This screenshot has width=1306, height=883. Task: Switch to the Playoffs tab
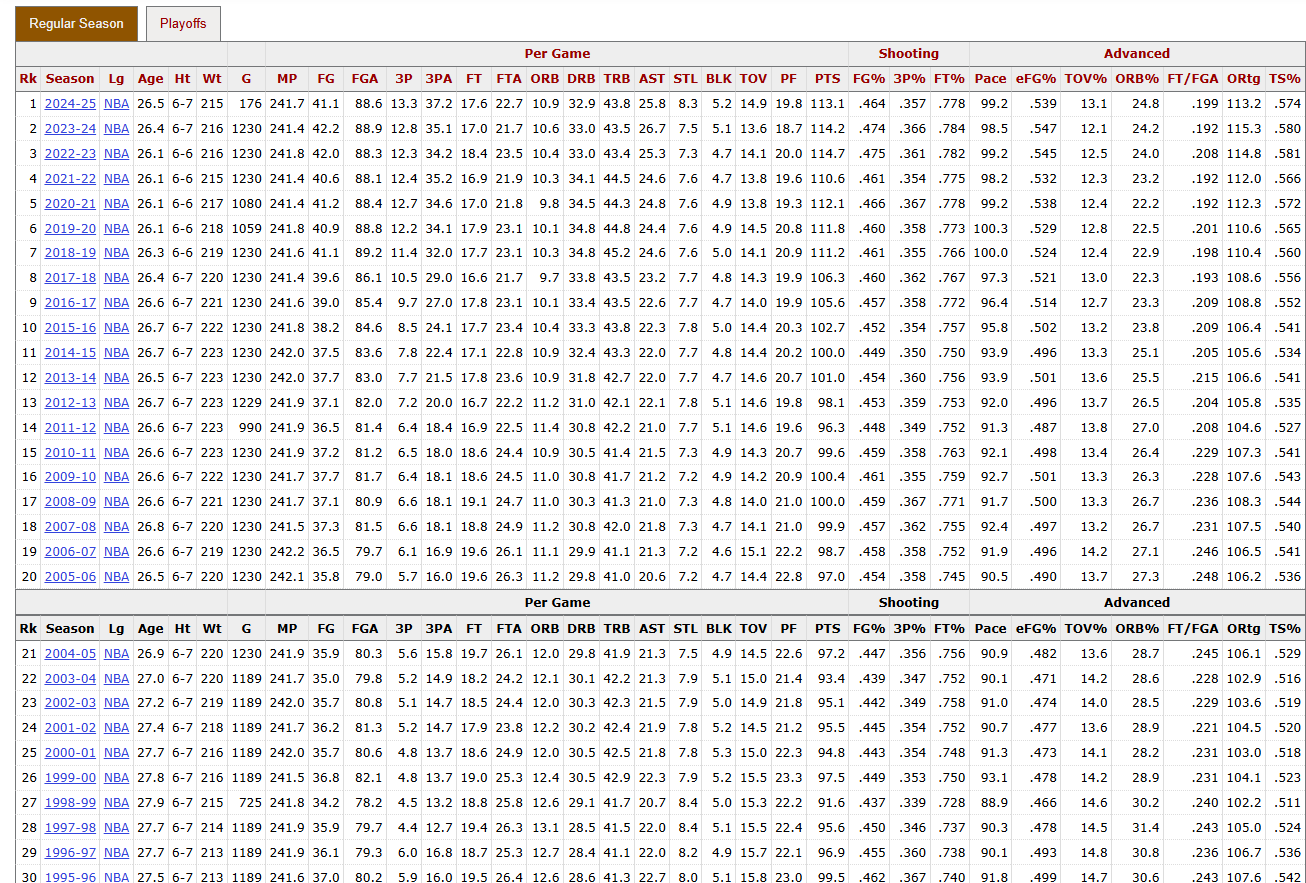tap(183, 23)
